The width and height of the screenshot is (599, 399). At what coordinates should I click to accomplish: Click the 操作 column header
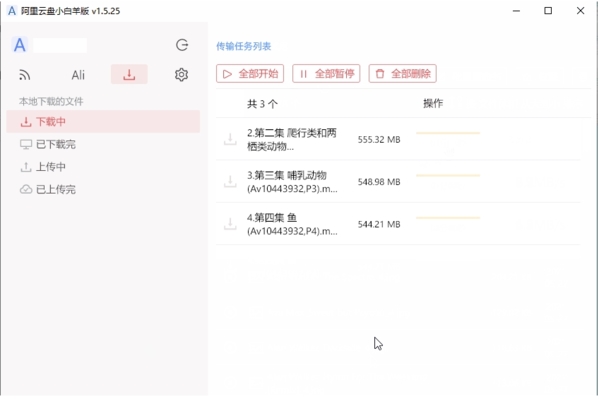[x=433, y=103]
